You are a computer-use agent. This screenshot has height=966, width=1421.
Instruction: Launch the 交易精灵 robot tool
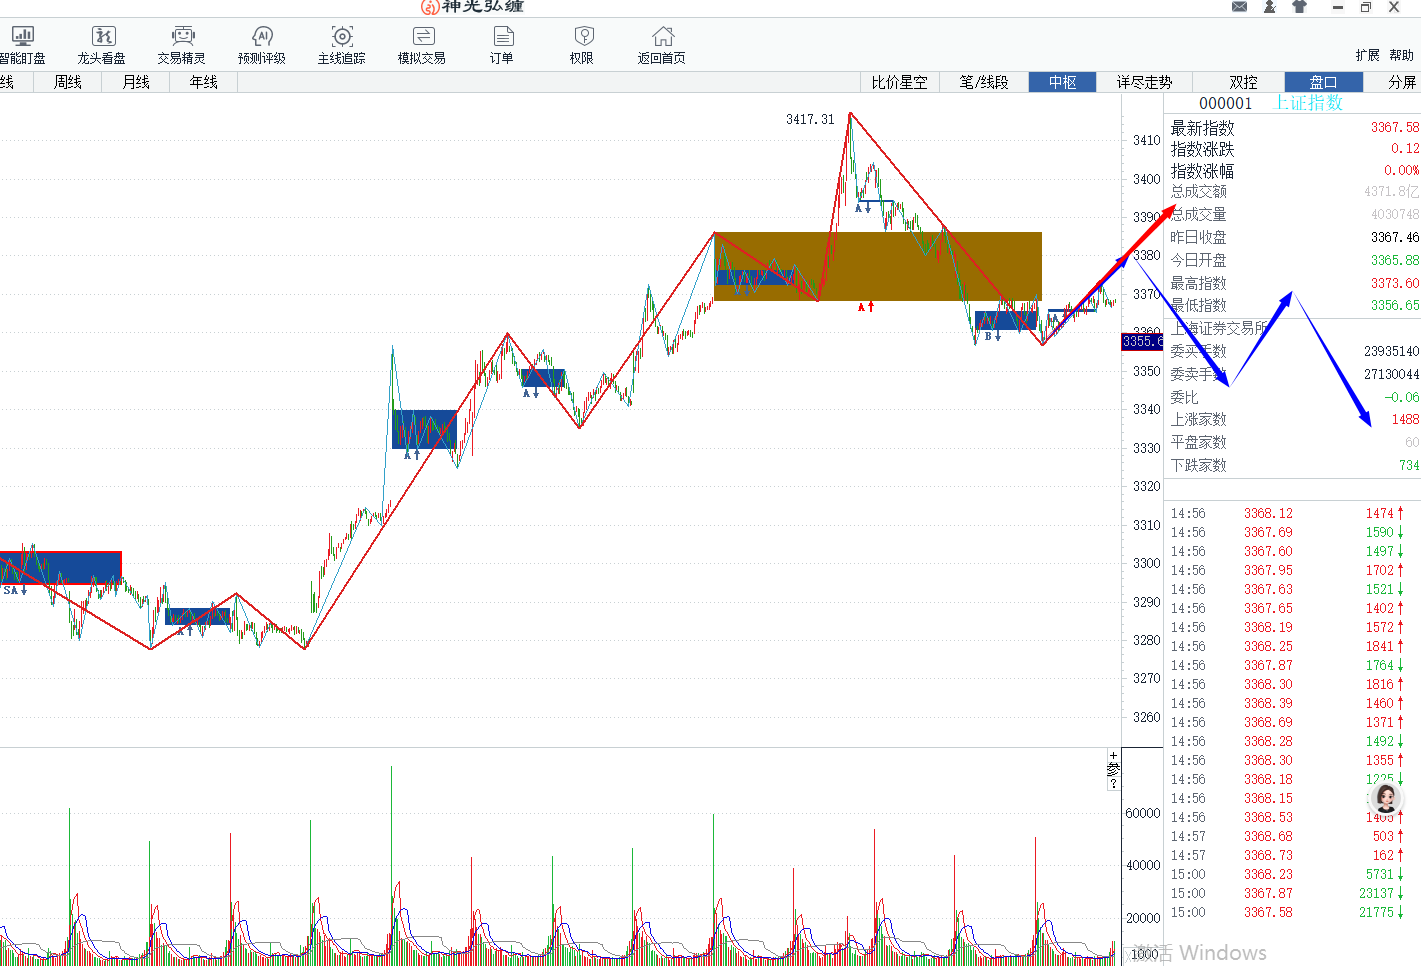[182, 45]
